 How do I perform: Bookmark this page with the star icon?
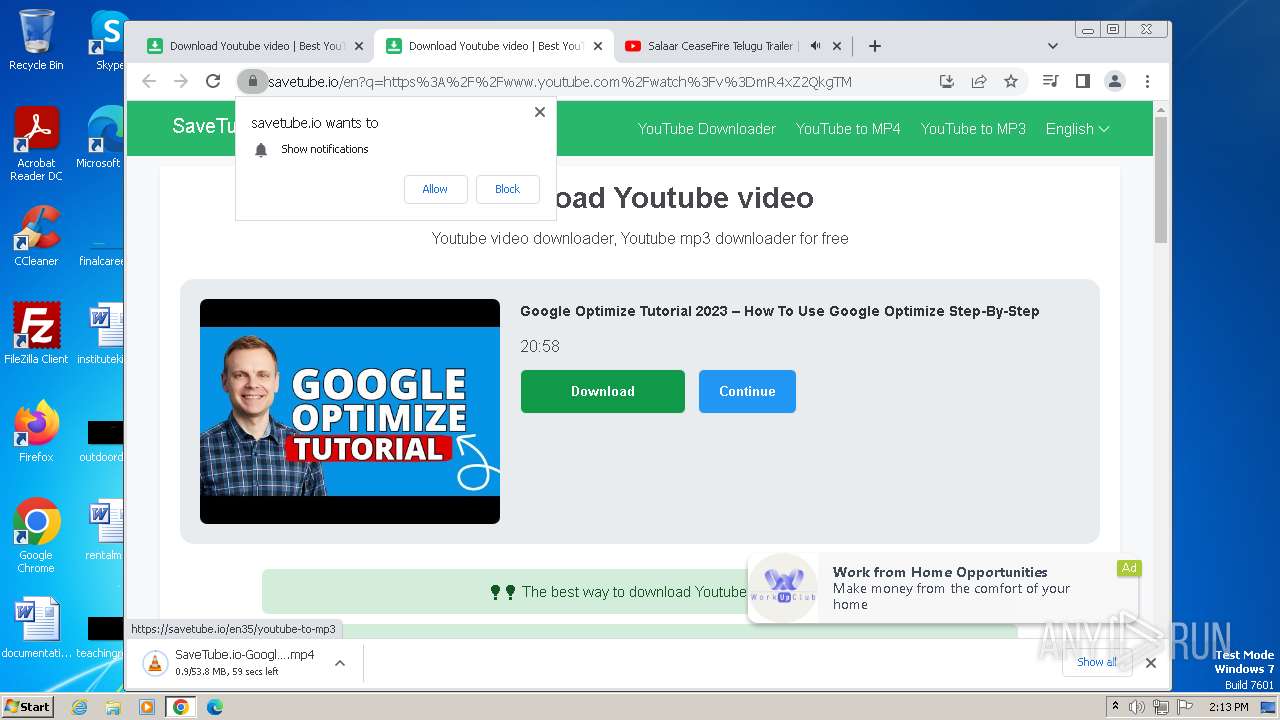coord(1011,81)
